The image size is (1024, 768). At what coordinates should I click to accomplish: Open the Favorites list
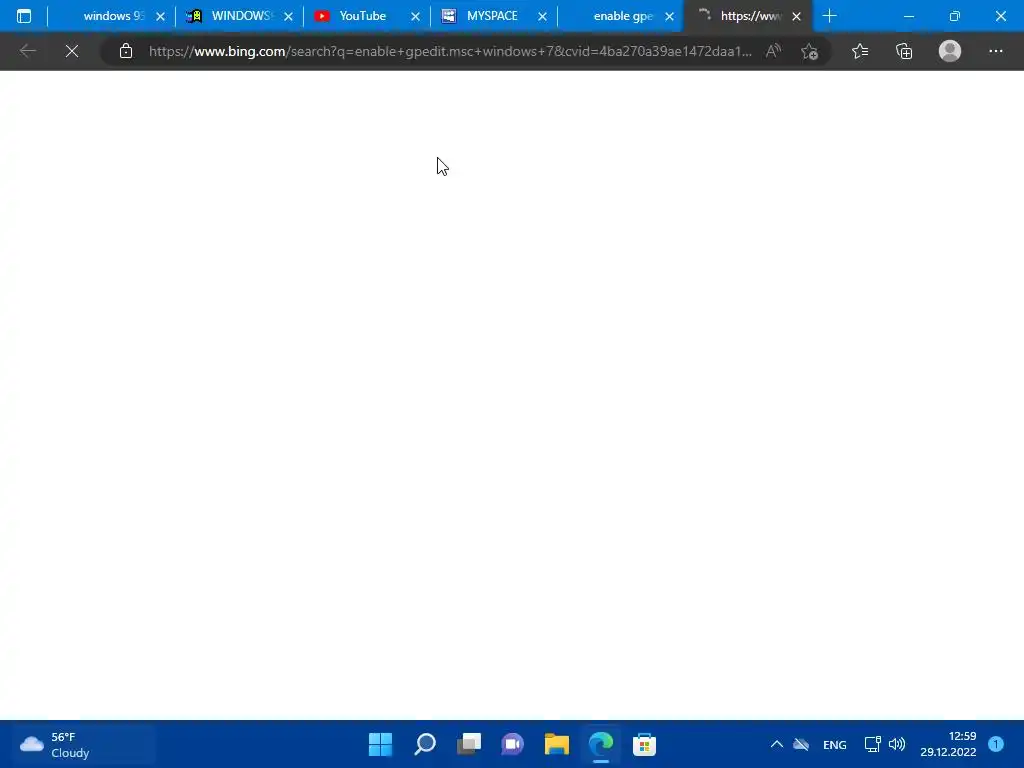860,51
